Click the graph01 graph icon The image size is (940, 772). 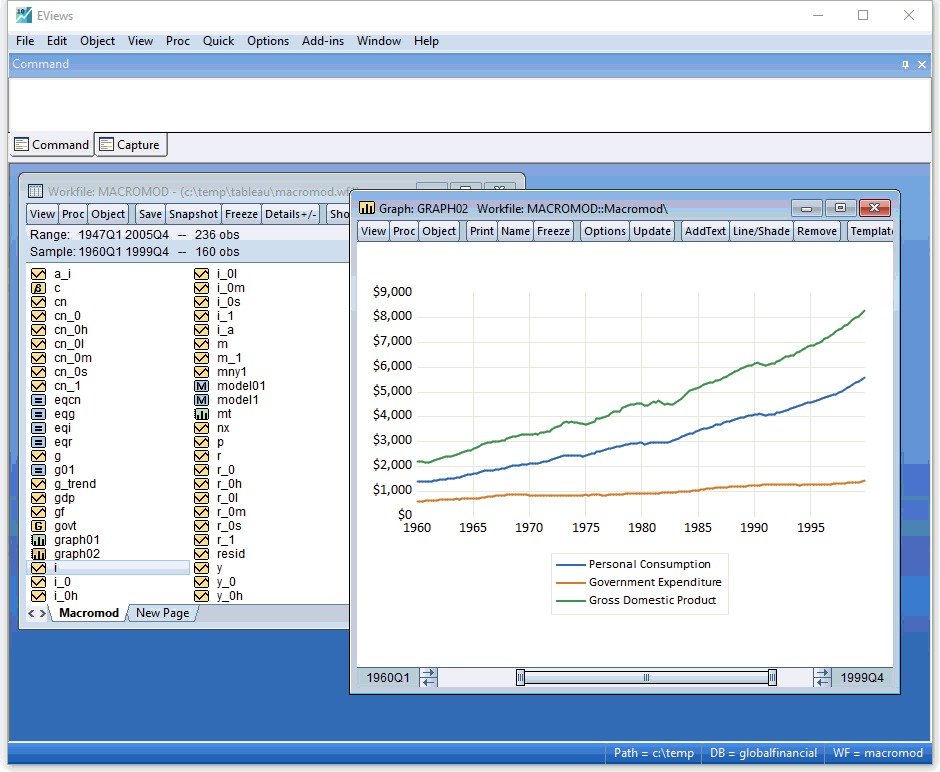[x=39, y=540]
